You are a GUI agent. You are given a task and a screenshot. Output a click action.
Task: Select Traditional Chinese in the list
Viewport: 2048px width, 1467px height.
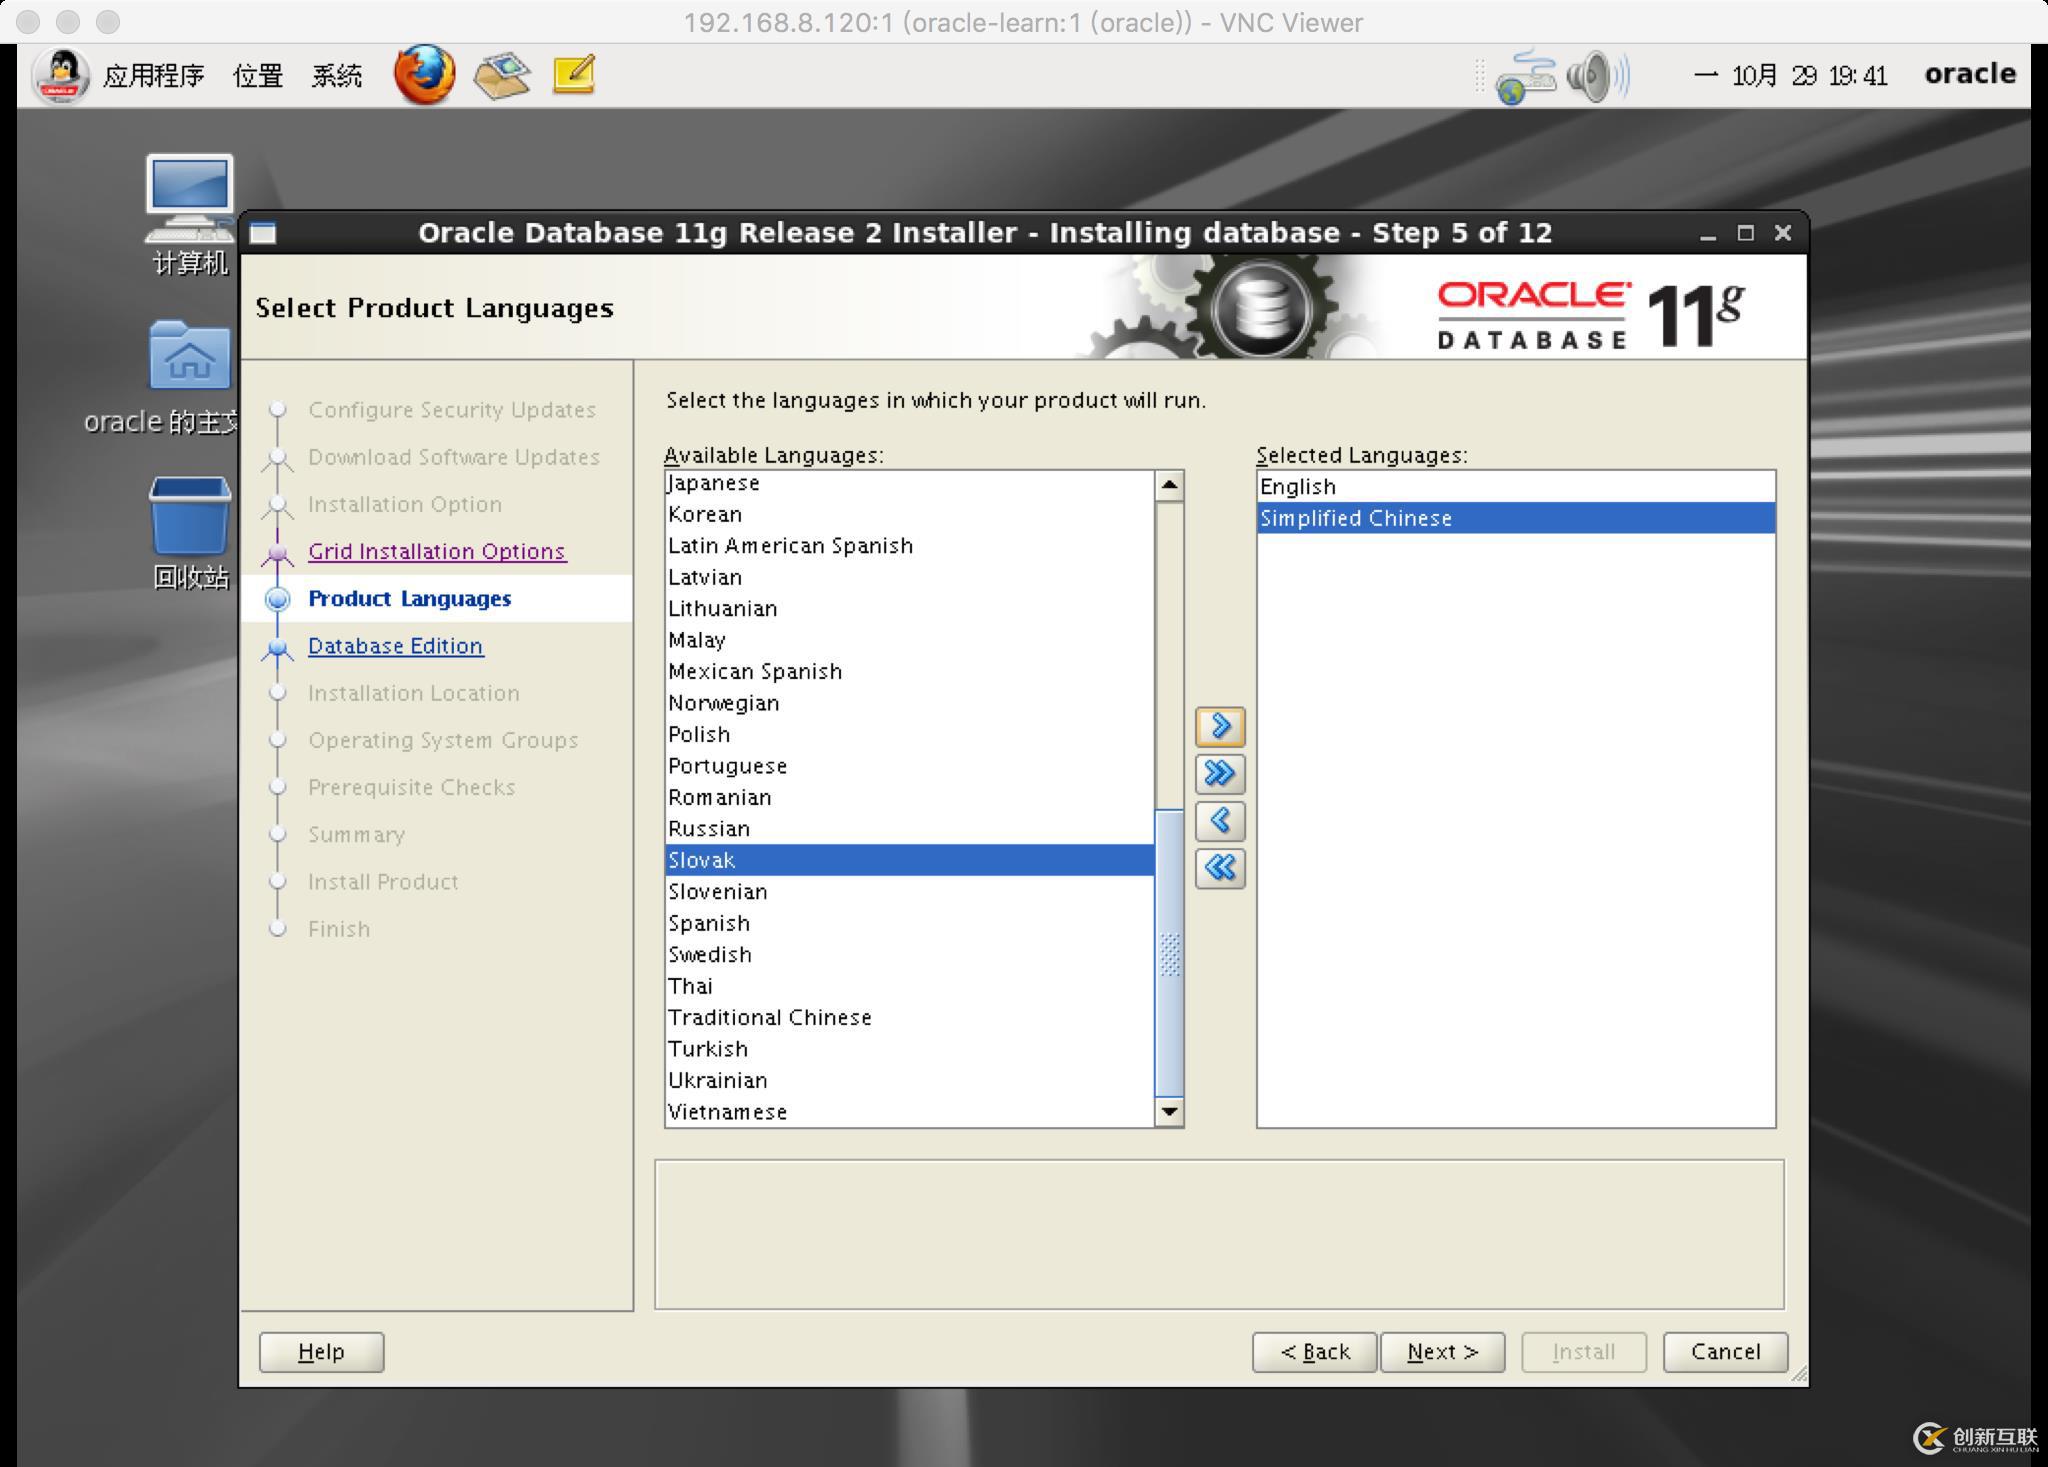coord(910,1018)
